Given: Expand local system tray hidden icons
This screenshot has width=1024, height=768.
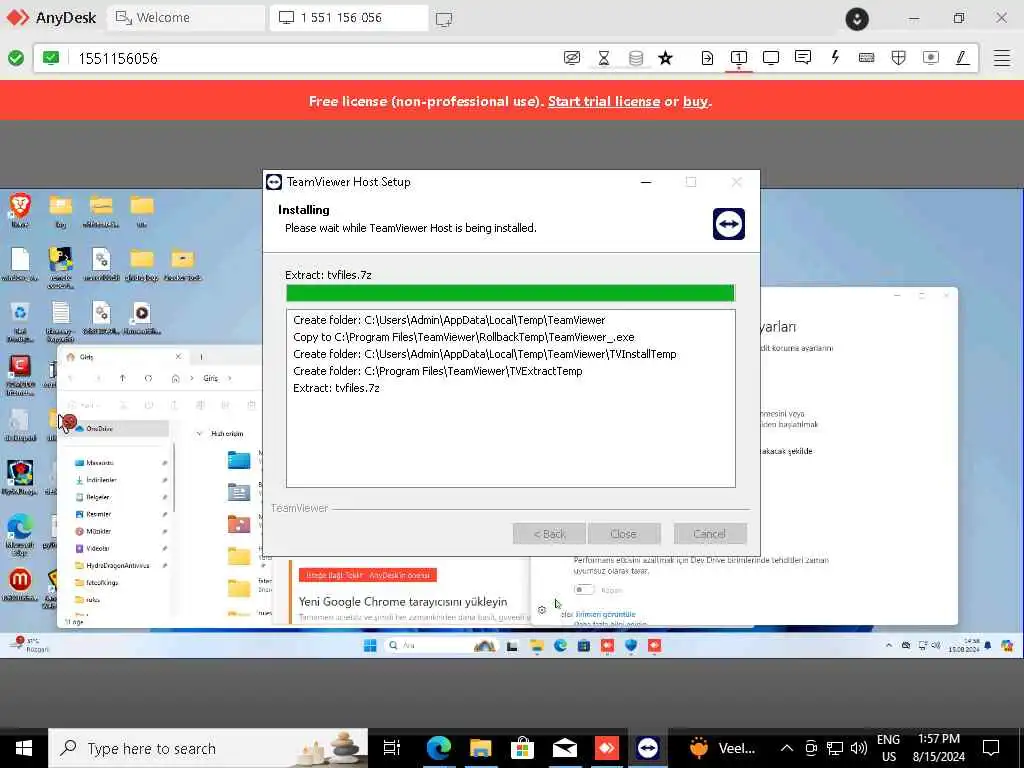Looking at the screenshot, I should [787, 748].
